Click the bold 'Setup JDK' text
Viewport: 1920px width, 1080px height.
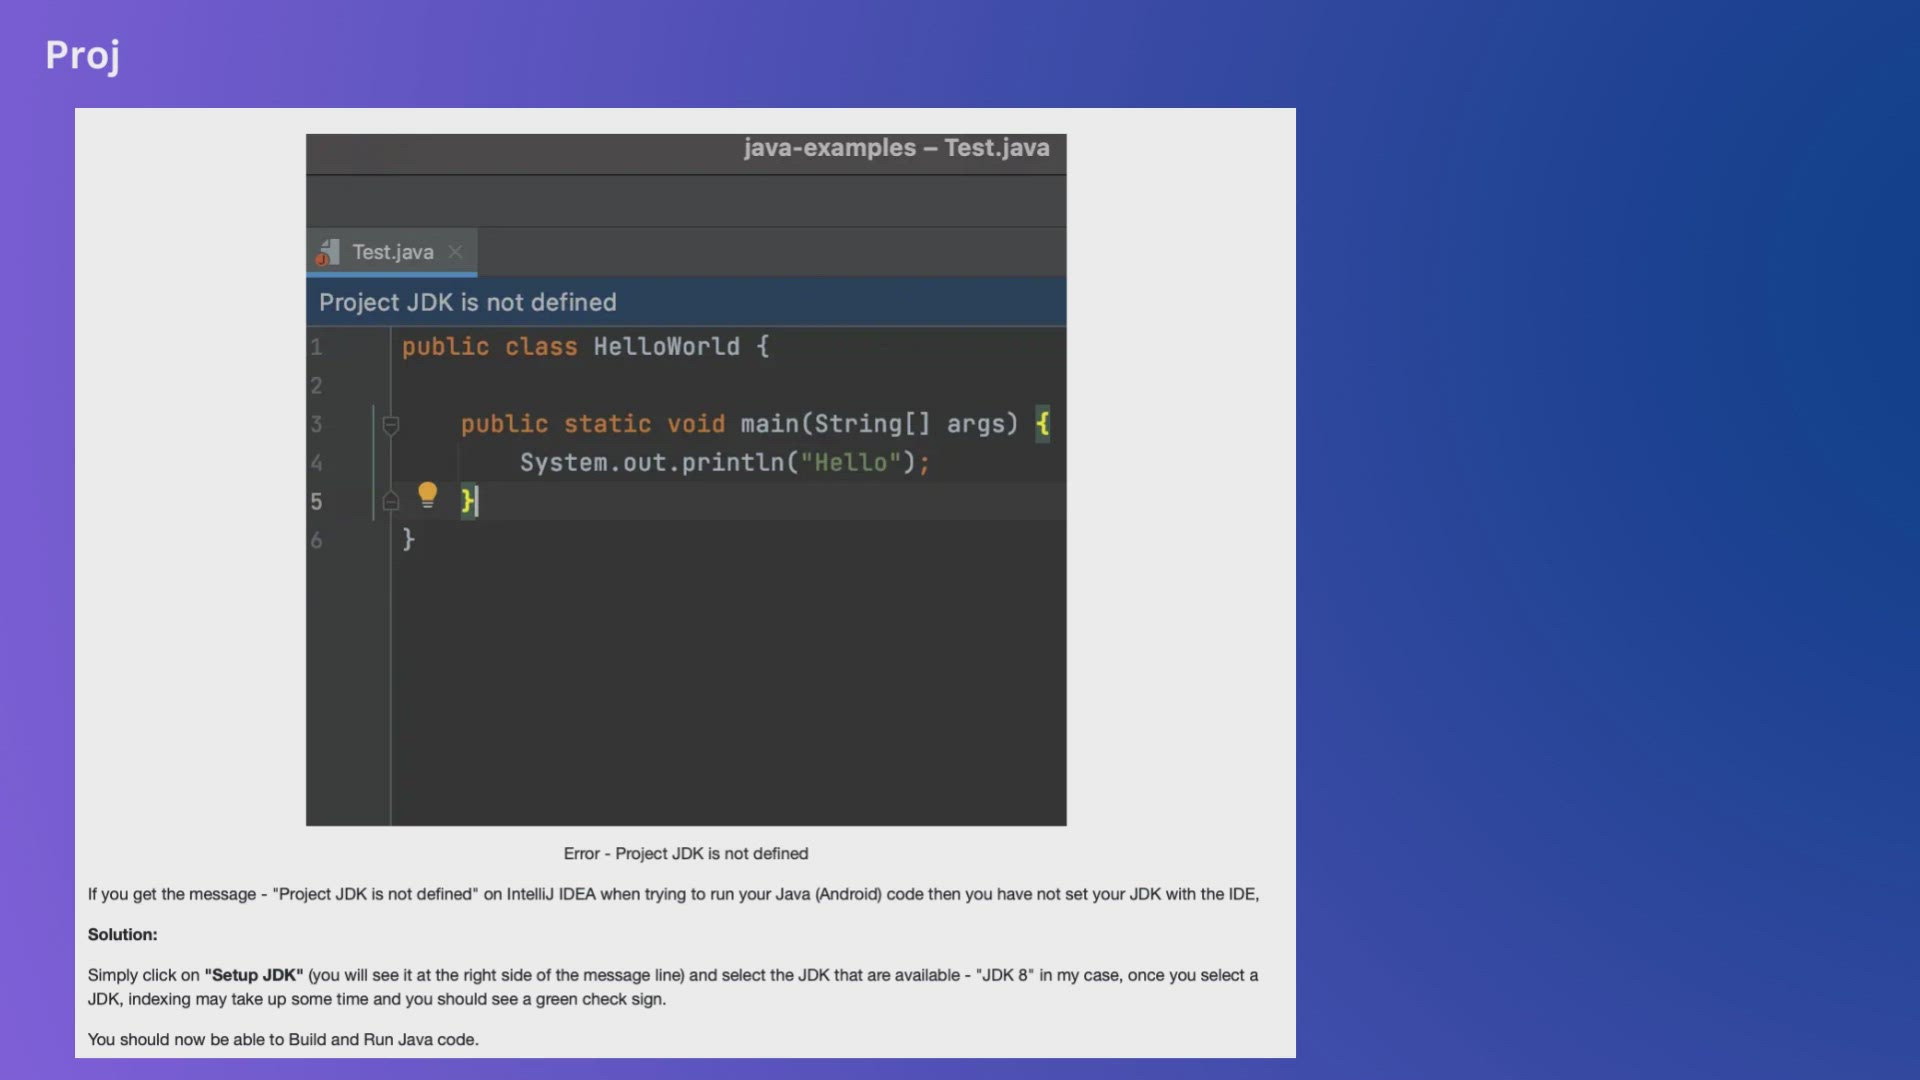point(254,975)
